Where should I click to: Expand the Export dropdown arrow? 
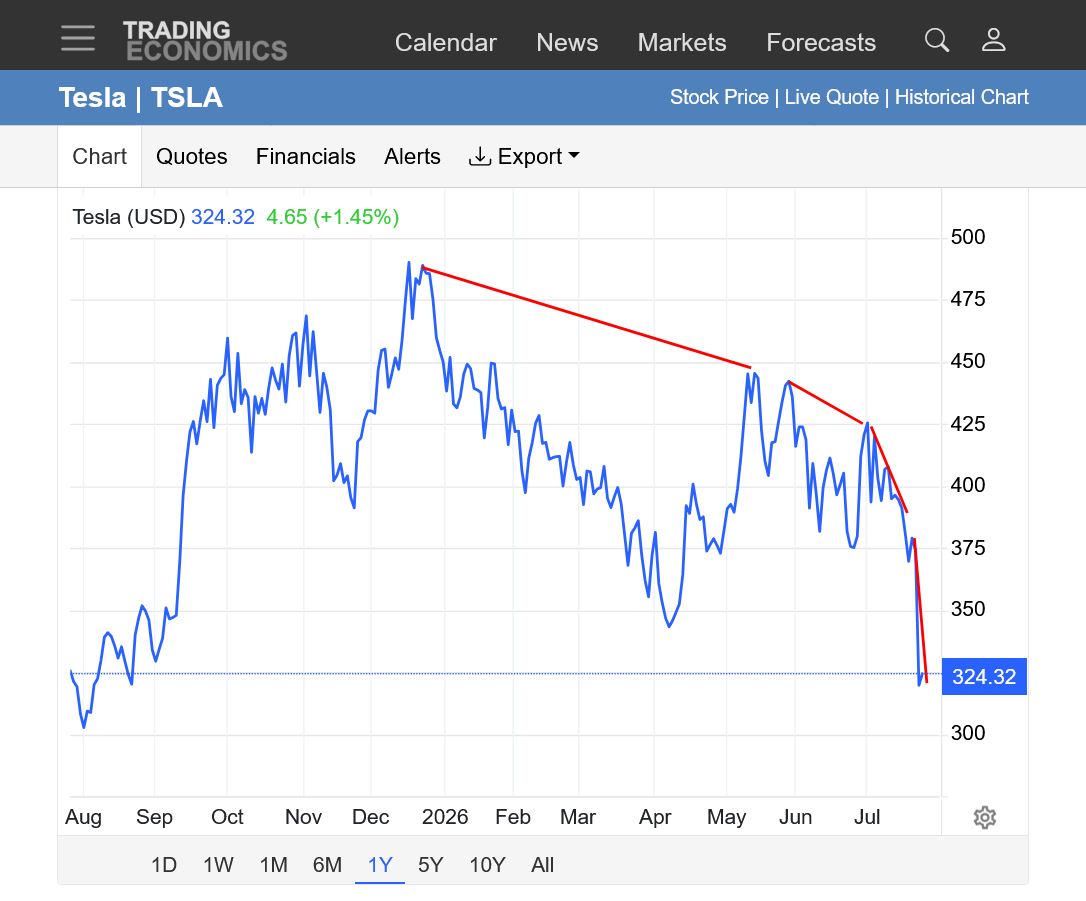[573, 156]
